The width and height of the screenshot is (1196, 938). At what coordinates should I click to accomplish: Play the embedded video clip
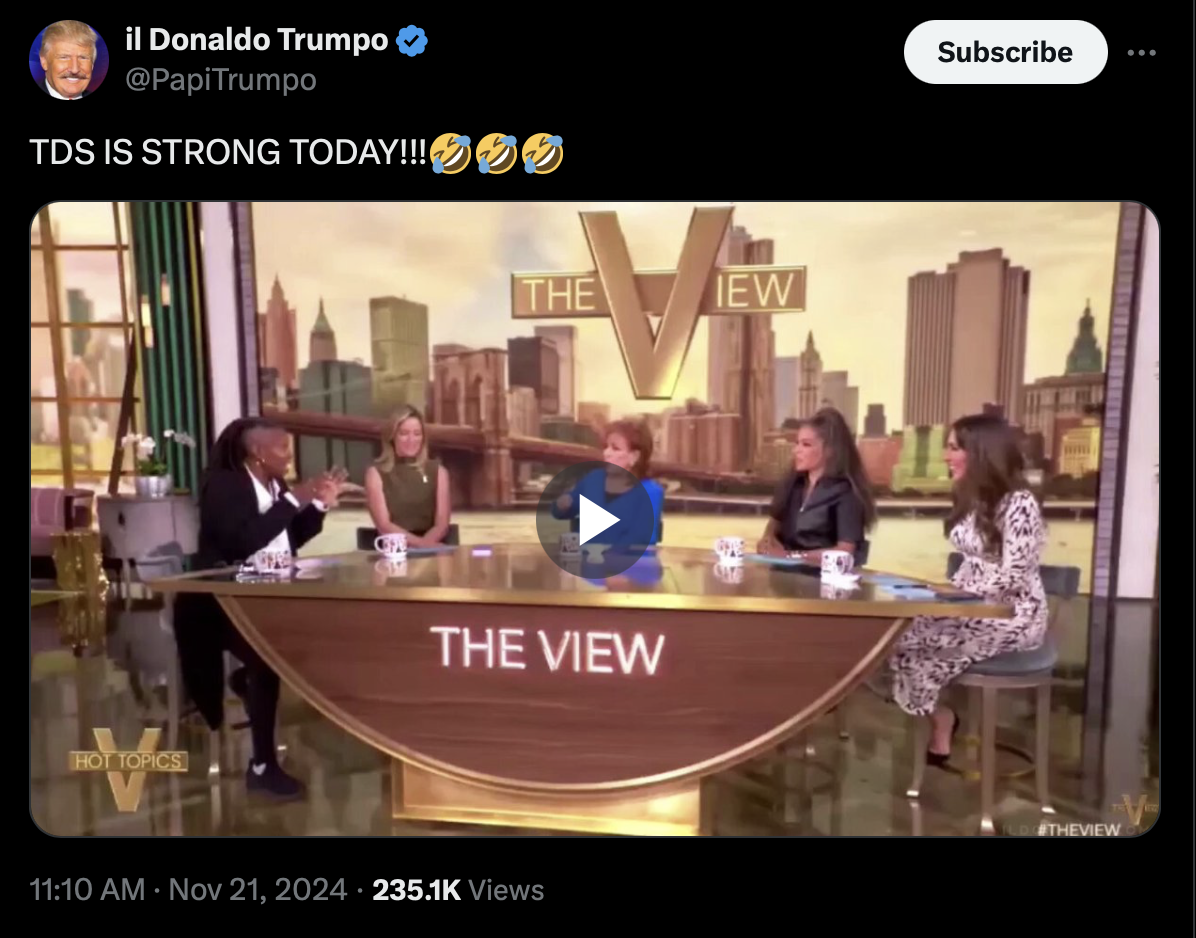595,520
